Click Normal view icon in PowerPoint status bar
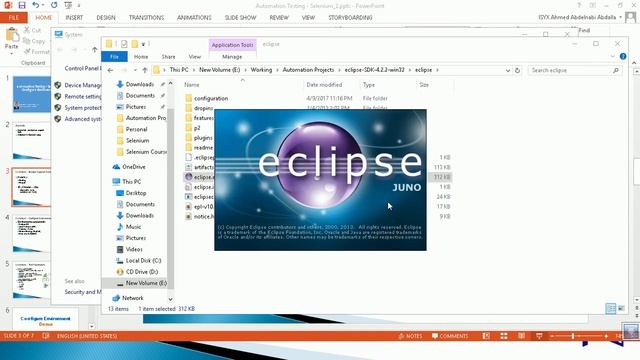 point(486,336)
